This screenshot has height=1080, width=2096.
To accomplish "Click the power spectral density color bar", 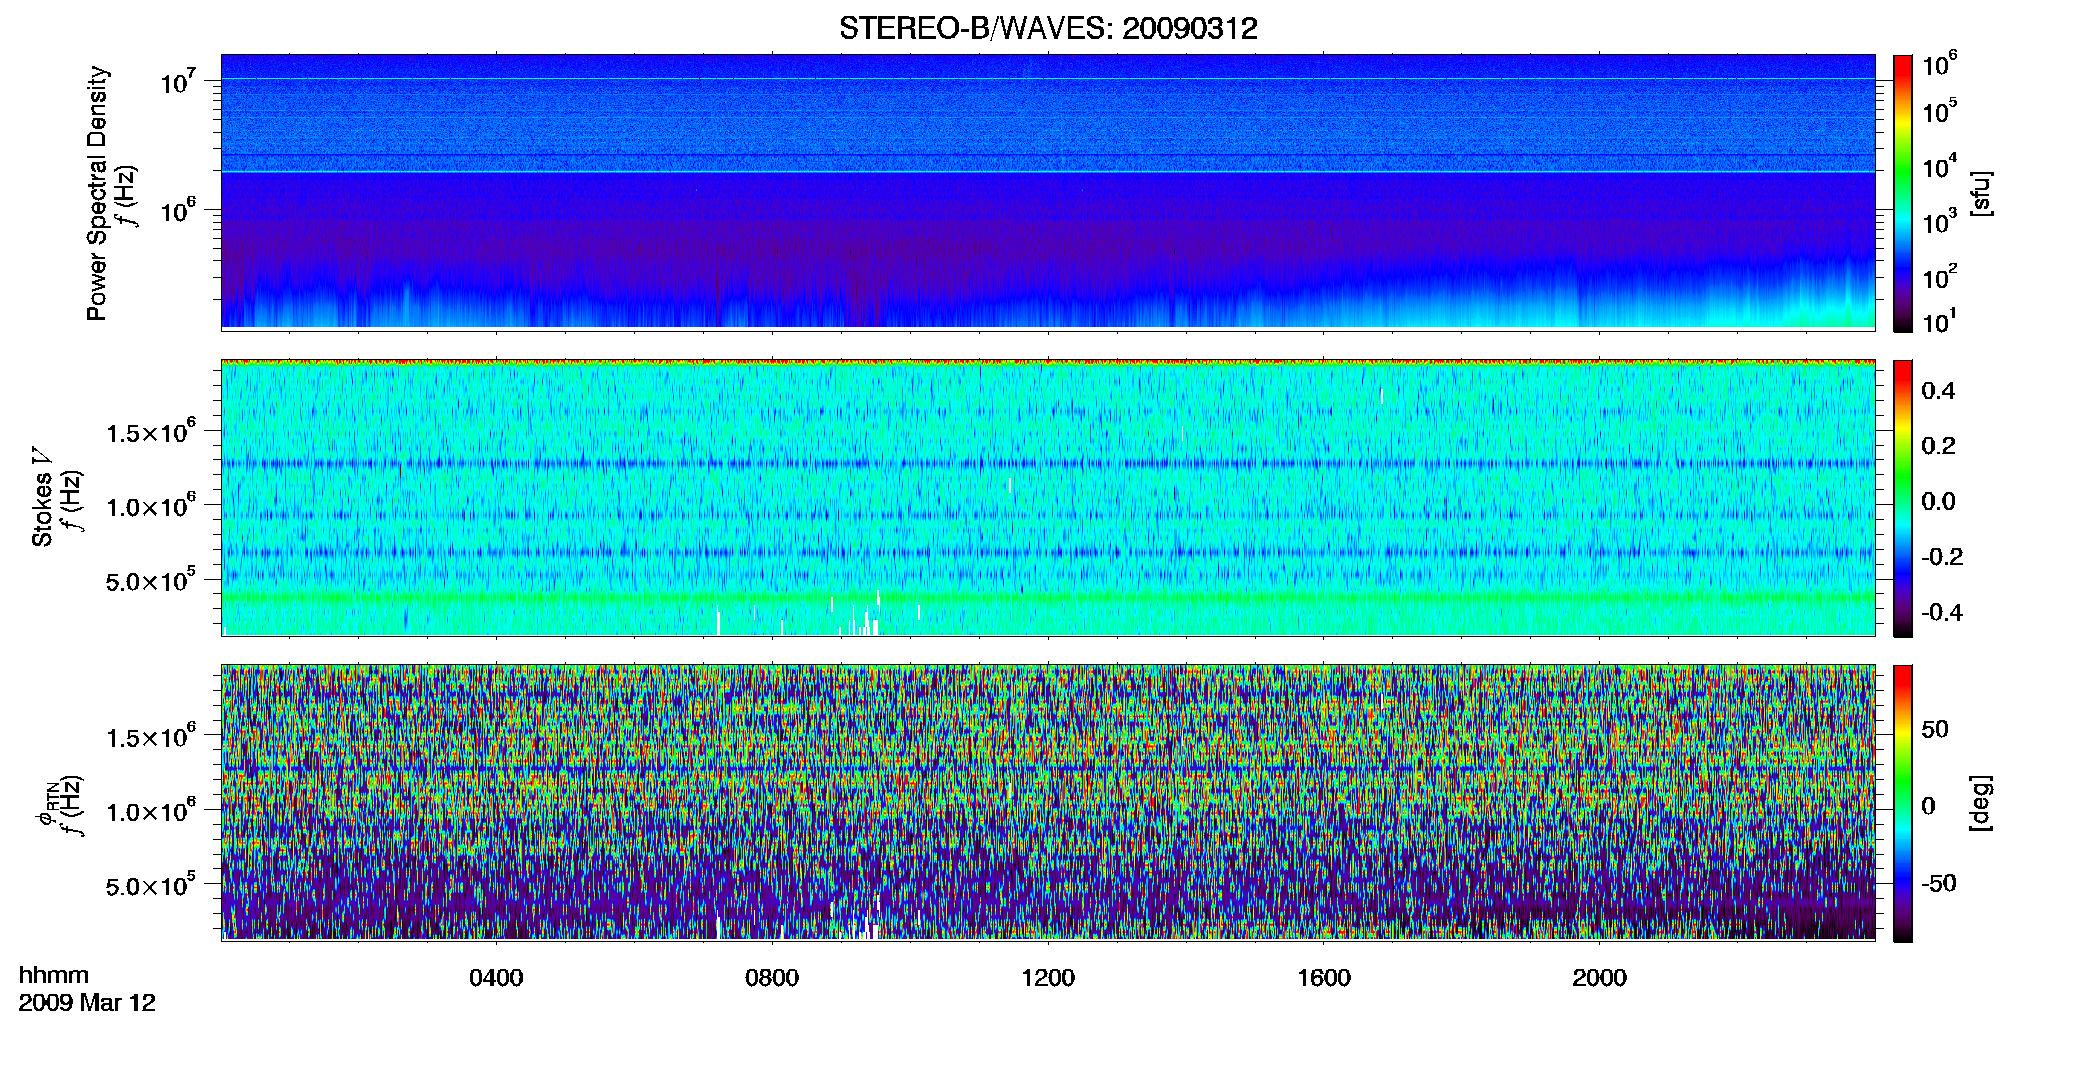I will pos(1903,193).
